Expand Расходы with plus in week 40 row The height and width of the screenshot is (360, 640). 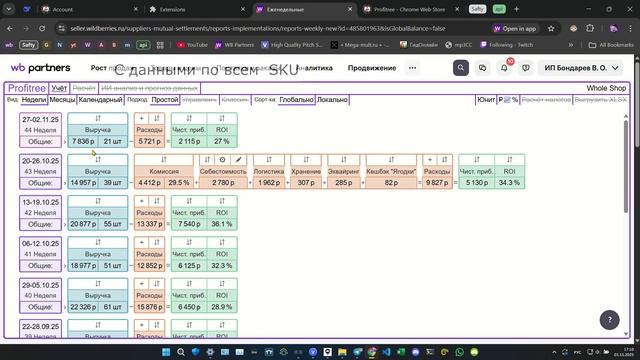(142, 284)
